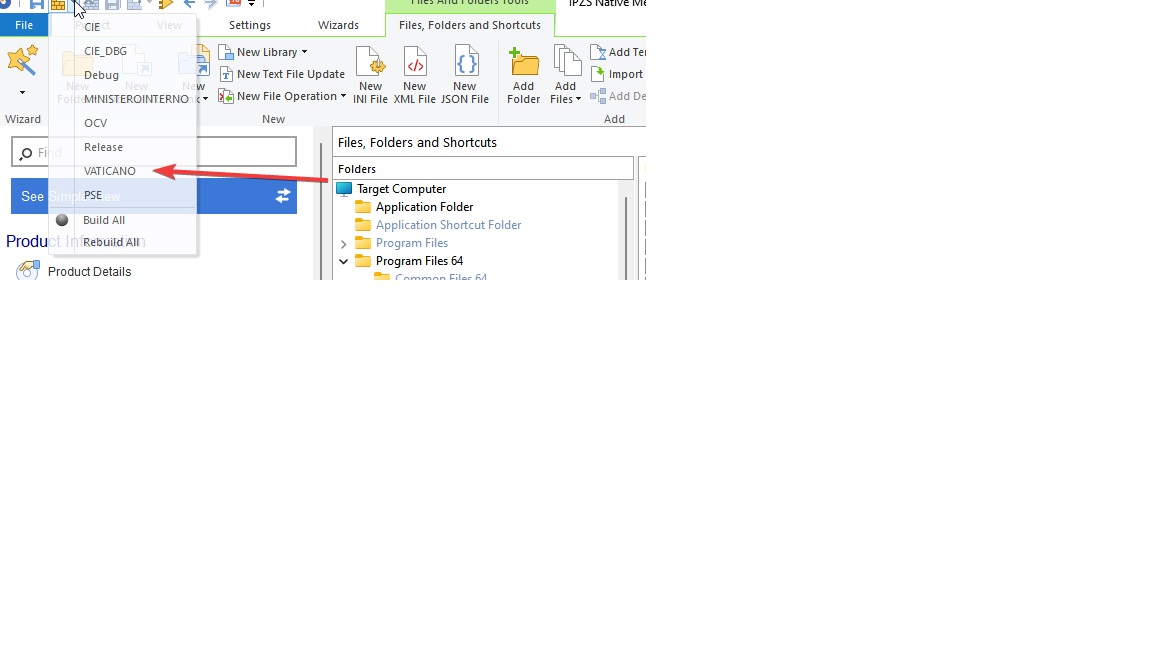Click New Text File Update
This screenshot has height=648, width=1152.
282,74
